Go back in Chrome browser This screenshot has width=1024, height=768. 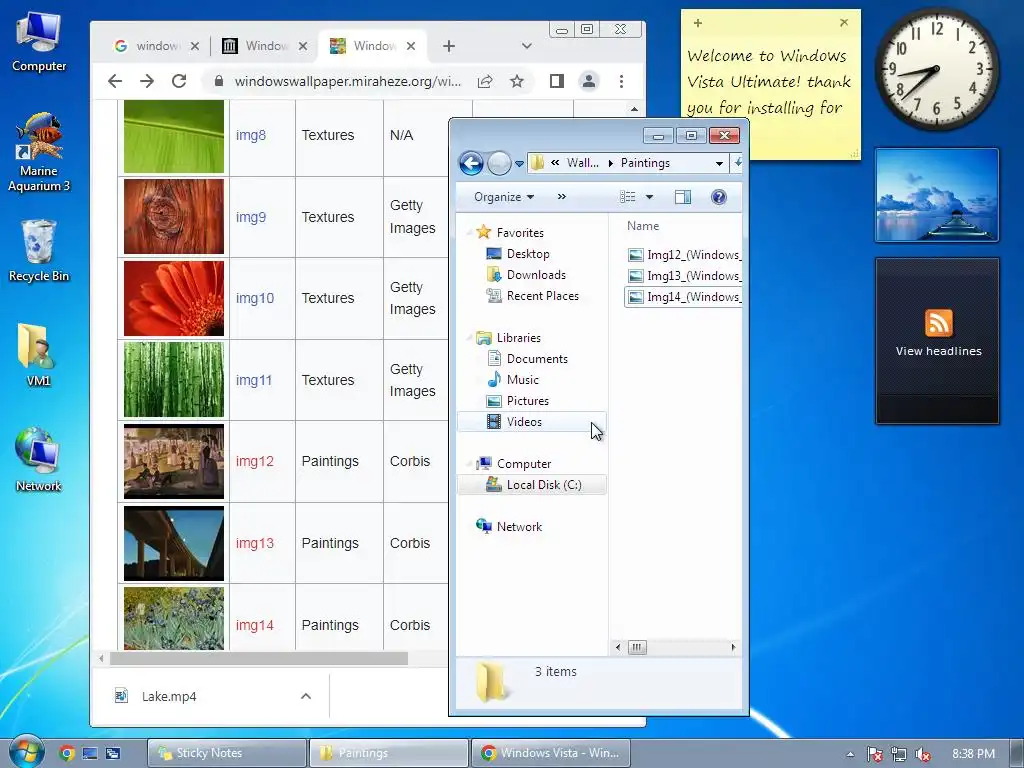[x=115, y=81]
